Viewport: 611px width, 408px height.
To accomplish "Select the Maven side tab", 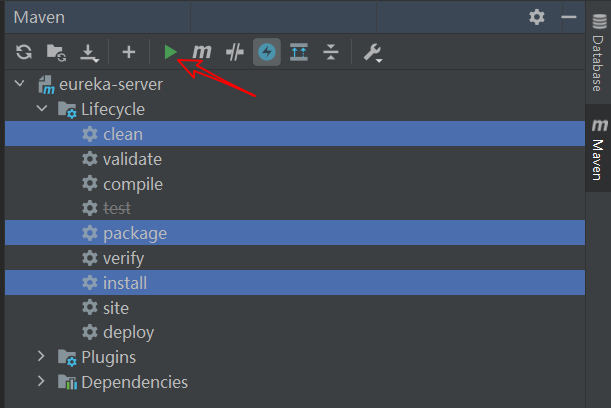I will pyautogui.click(x=599, y=149).
